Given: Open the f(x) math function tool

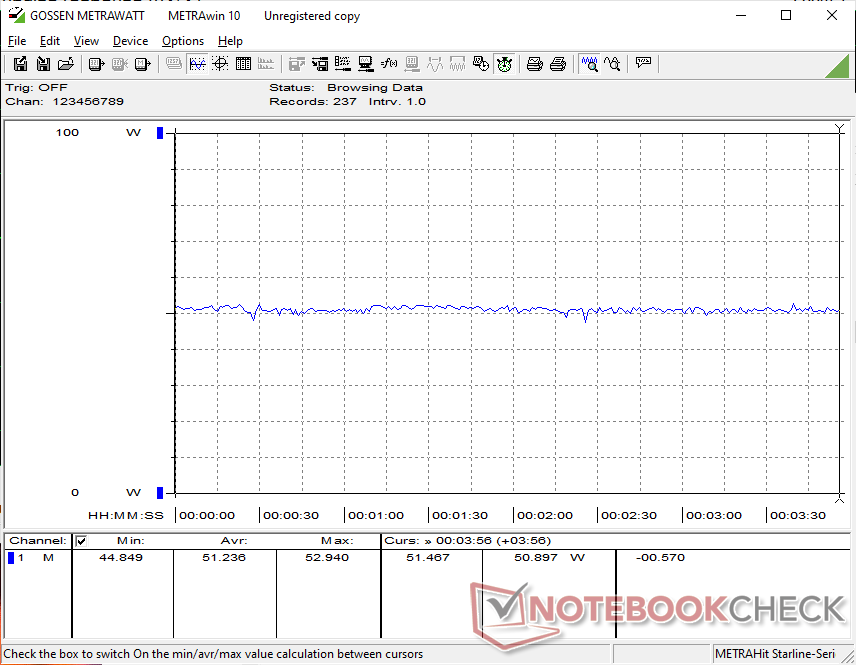Looking at the screenshot, I should click(389, 64).
